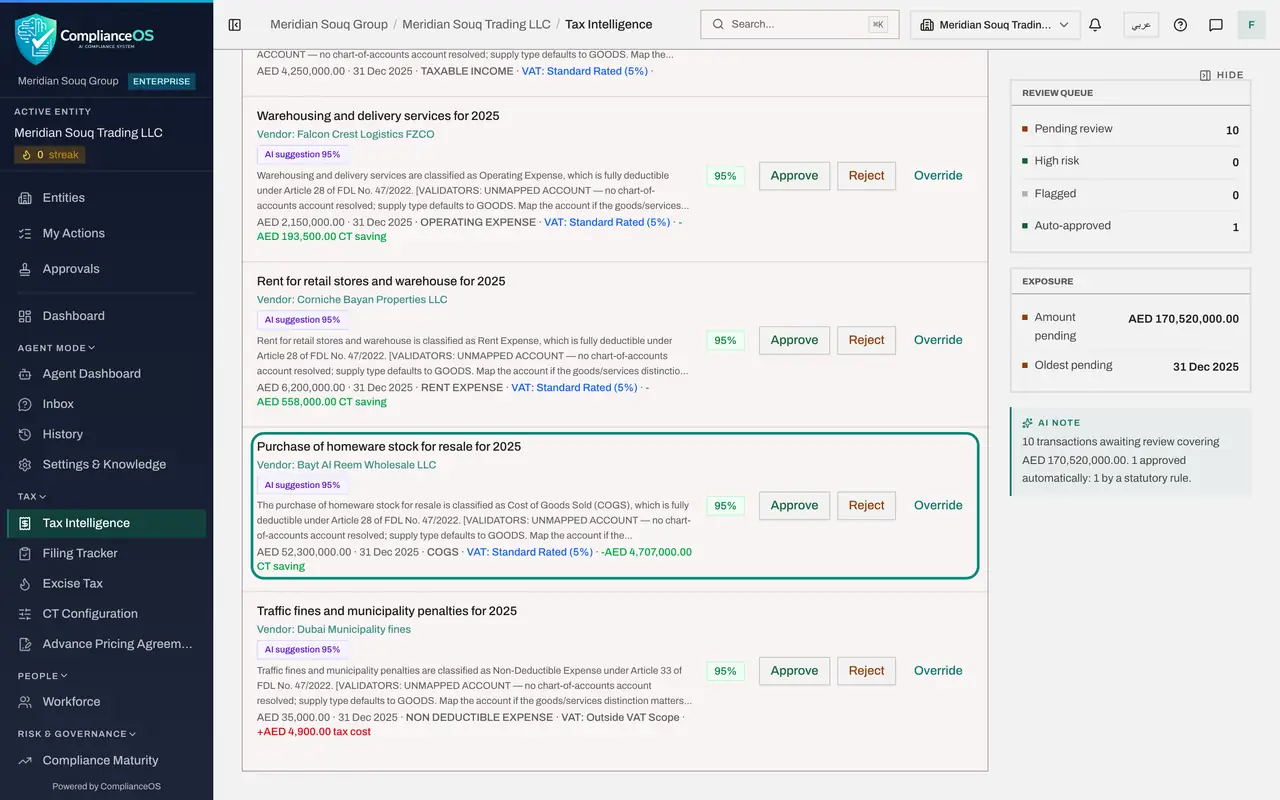Click the Workforce people icon

pos(25,702)
